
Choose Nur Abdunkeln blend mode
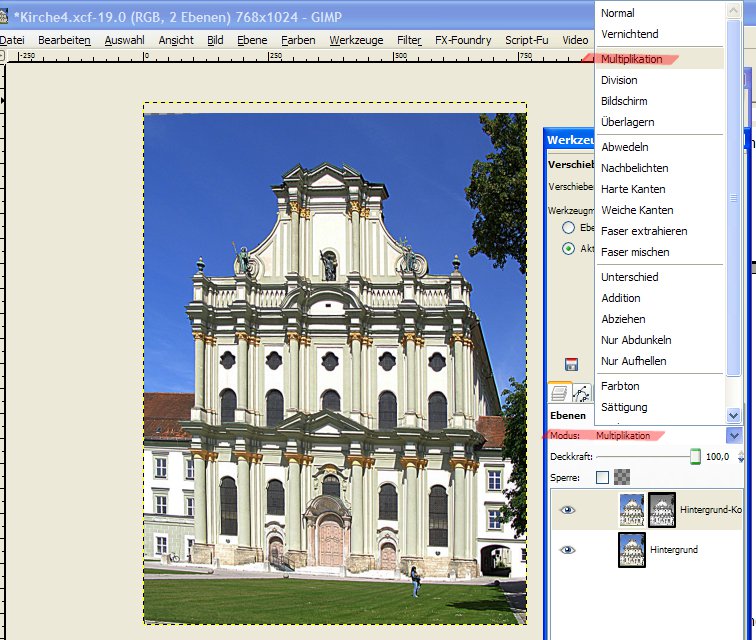point(636,340)
